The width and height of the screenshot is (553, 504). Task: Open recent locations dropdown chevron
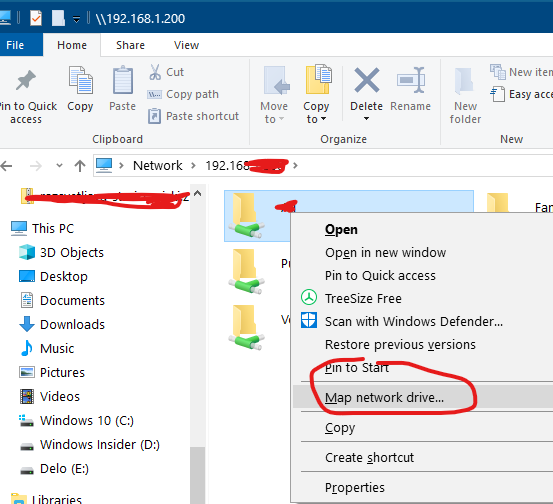tap(59, 165)
